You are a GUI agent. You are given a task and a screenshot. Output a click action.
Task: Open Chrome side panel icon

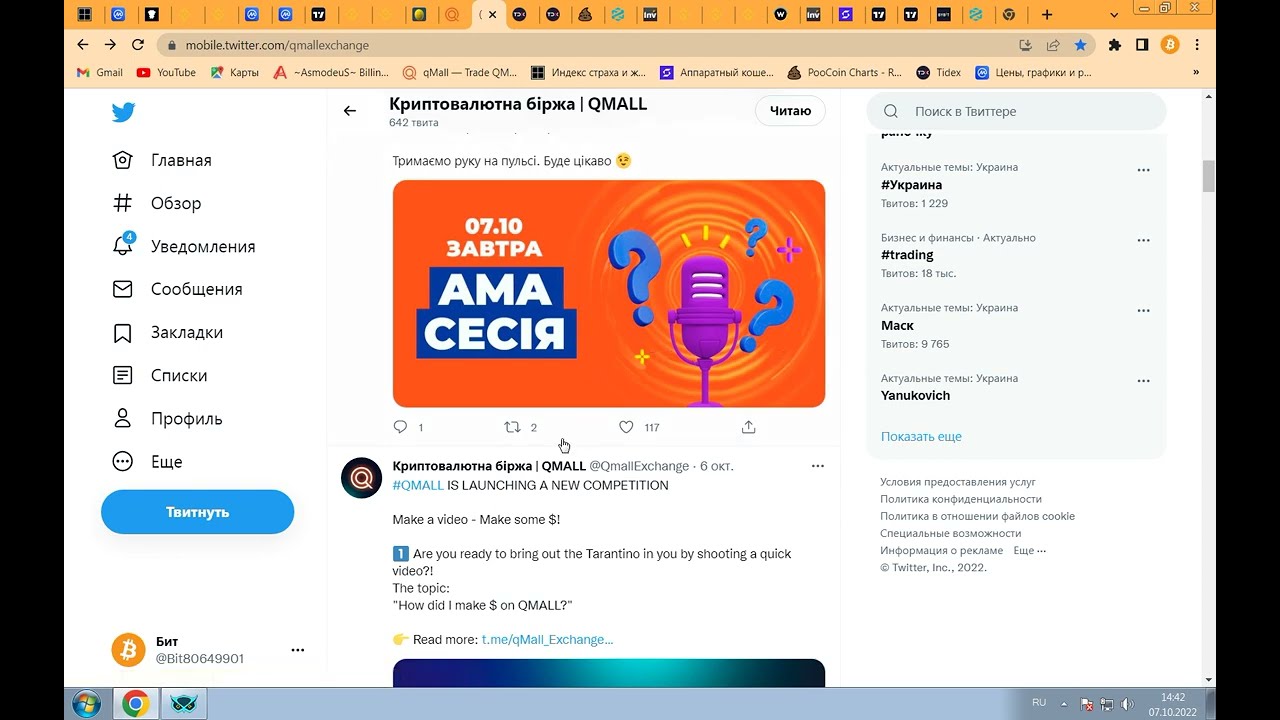pos(1142,45)
